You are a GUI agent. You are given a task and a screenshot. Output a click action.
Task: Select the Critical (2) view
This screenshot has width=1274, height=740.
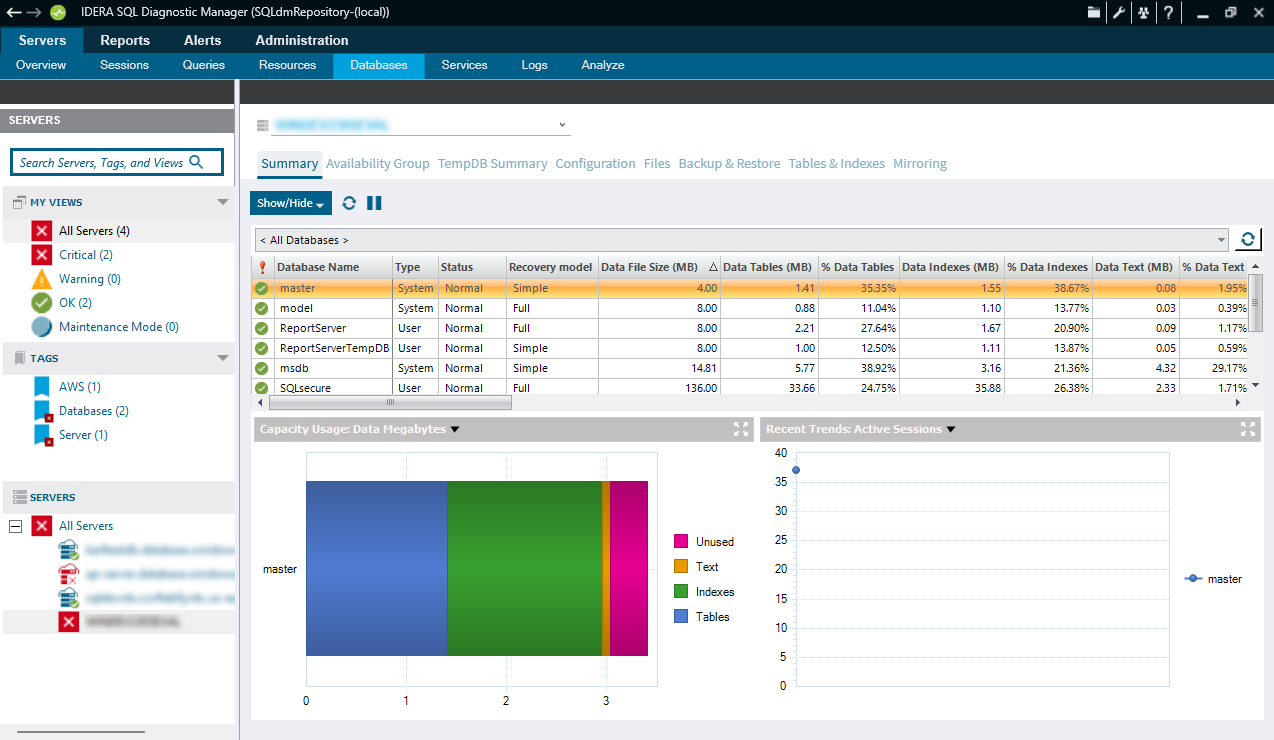tap(85, 255)
